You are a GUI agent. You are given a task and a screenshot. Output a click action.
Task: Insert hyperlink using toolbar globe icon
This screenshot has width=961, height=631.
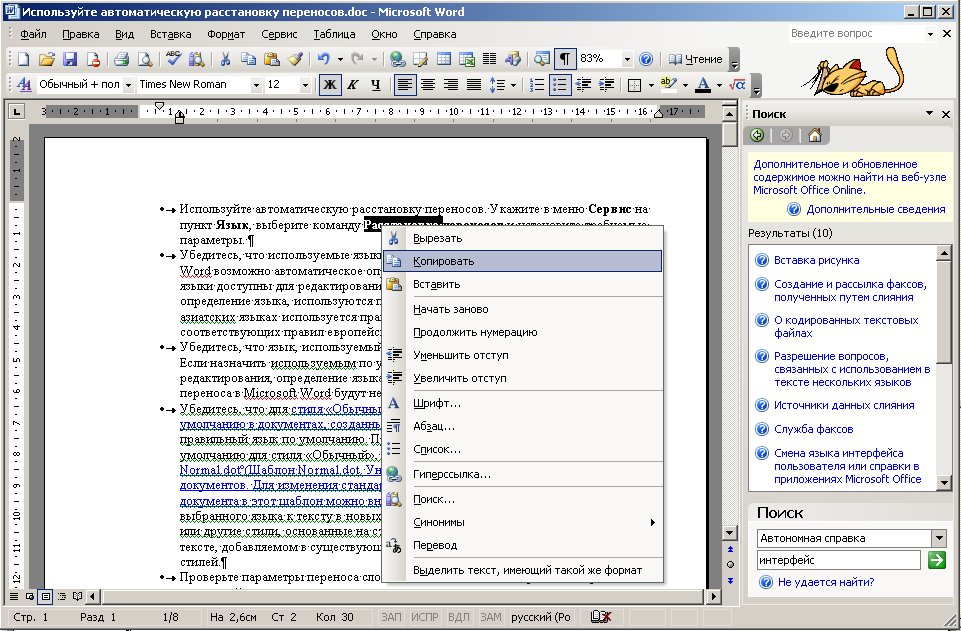tap(397, 59)
